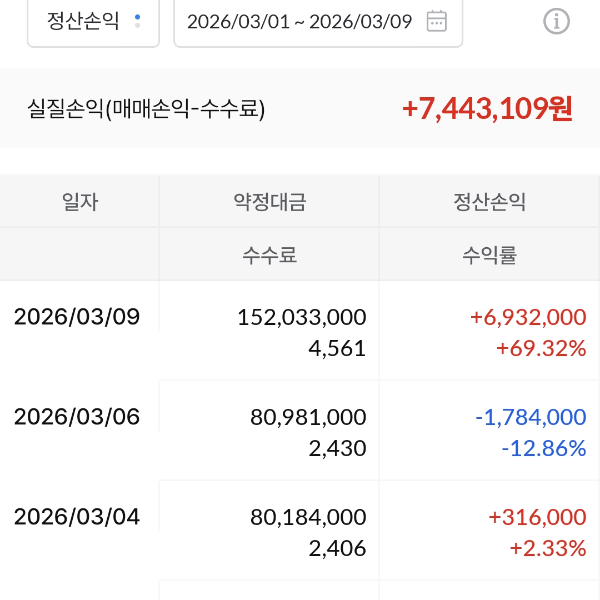Click the 실질손익(매매손익-수수료) label

click(x=146, y=109)
